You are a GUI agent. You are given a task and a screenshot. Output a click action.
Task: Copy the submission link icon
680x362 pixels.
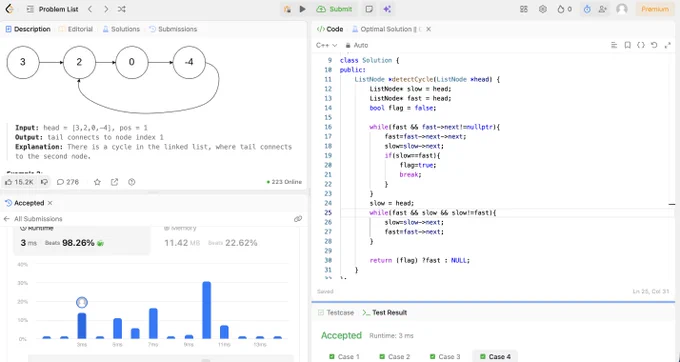298,219
